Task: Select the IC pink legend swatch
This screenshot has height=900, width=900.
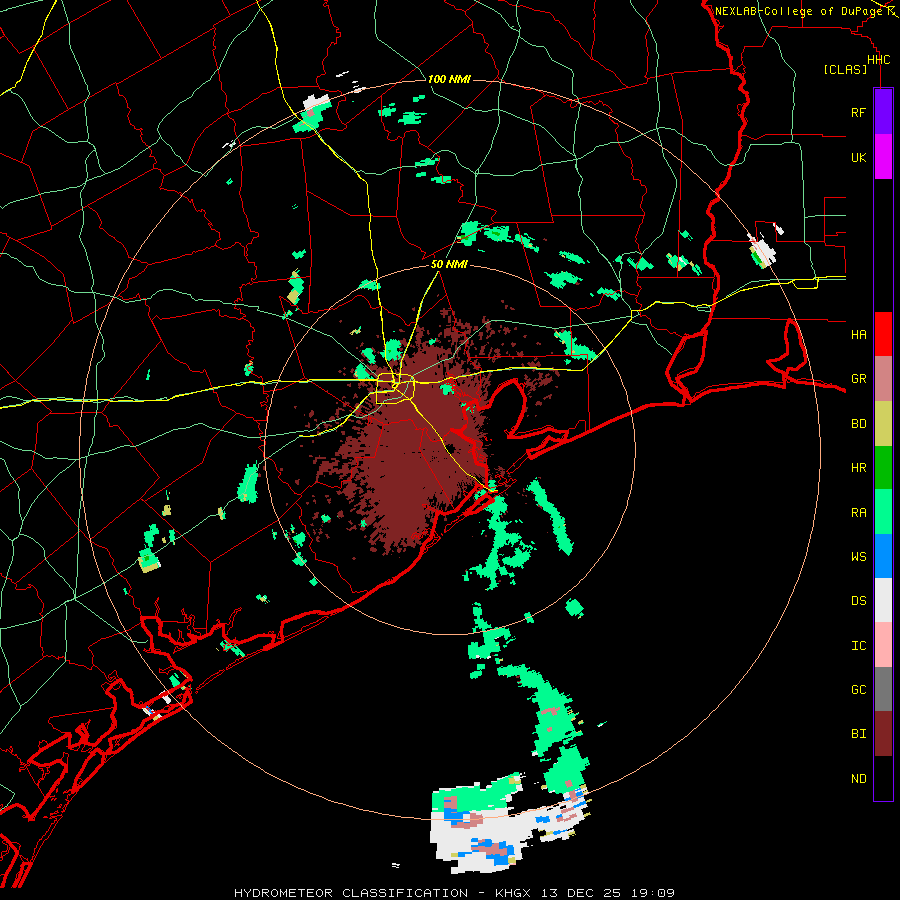Action: [883, 645]
